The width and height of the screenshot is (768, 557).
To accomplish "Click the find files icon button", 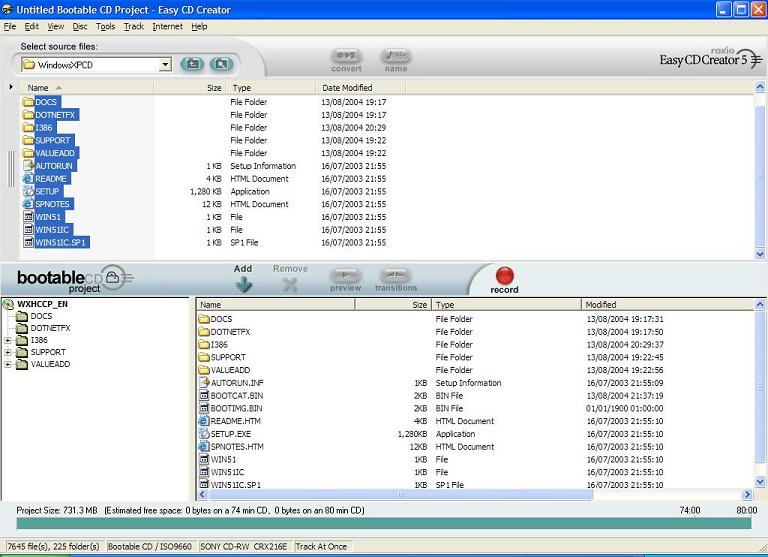I will click(221, 64).
